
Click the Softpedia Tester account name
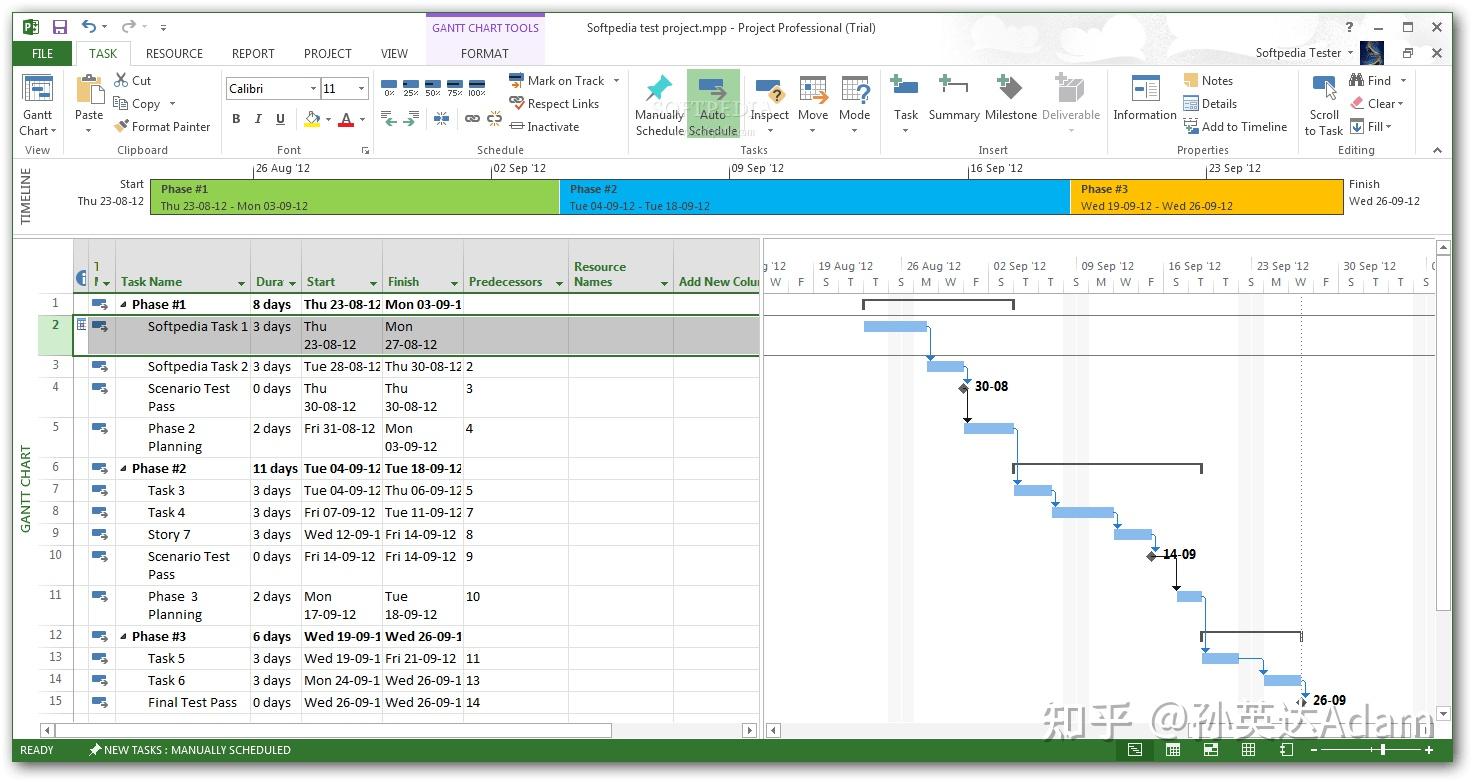click(1298, 53)
